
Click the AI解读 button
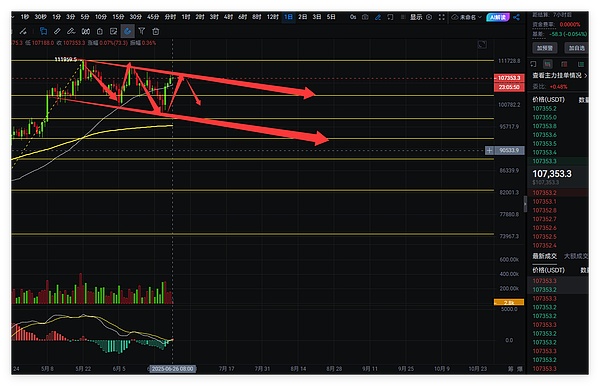pyautogui.click(x=498, y=17)
